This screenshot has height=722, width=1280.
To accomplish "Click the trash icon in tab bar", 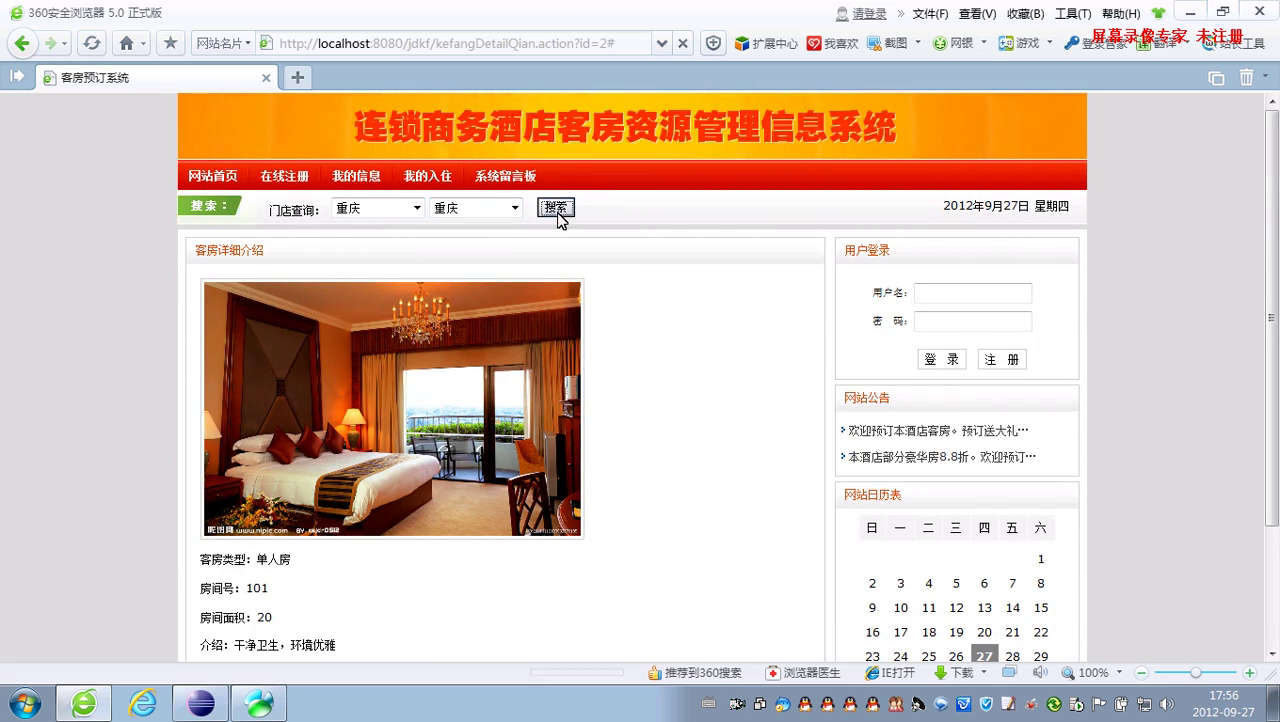I will [1246, 78].
